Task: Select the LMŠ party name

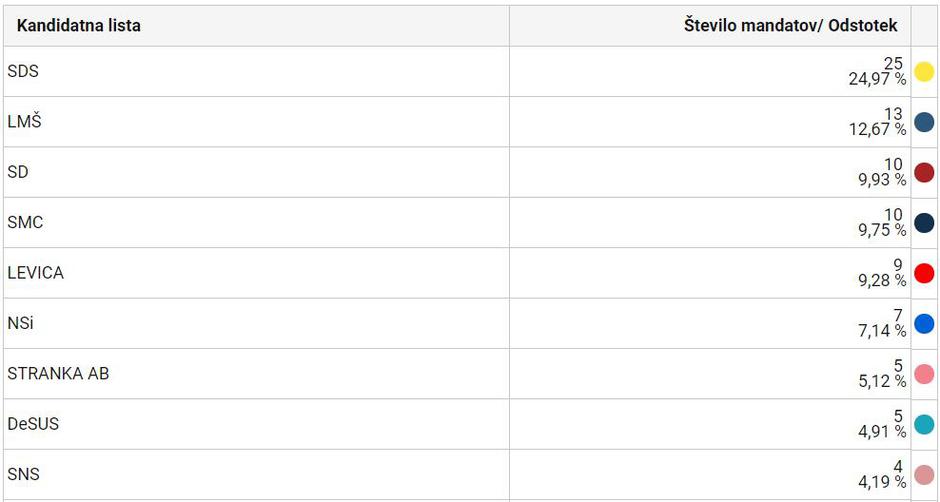Action: click(24, 122)
